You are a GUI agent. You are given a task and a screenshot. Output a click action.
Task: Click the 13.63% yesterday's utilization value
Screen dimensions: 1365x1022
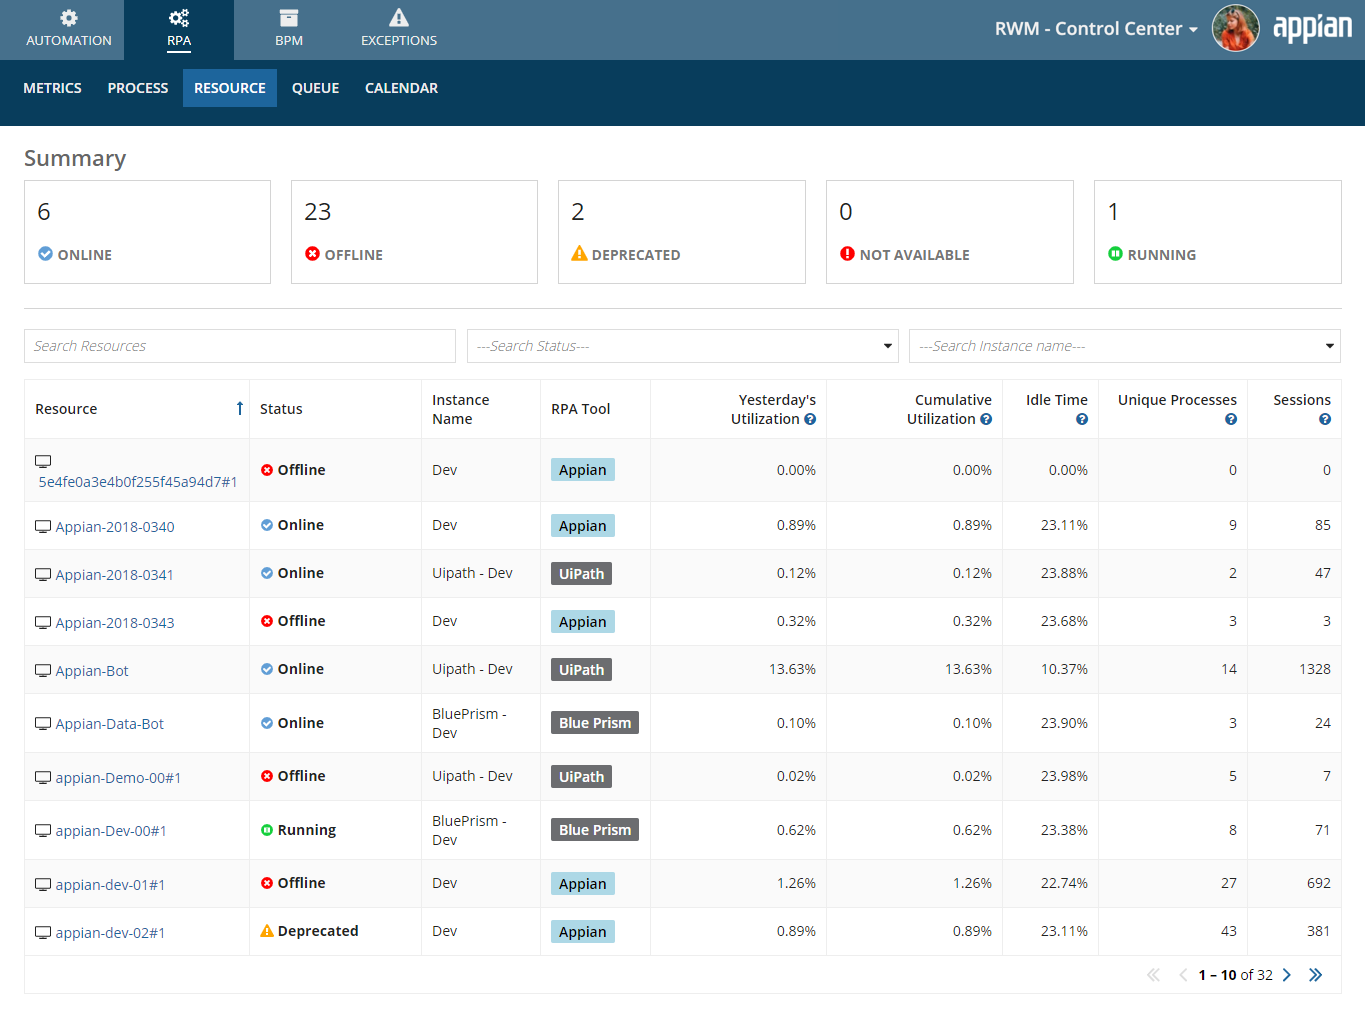[792, 669]
